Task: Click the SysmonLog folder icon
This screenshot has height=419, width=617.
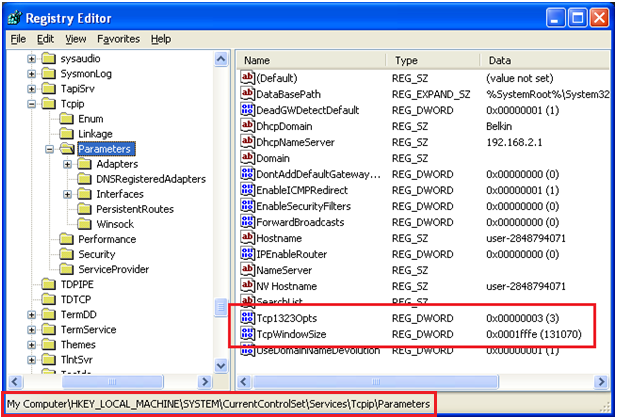Action: pos(48,74)
